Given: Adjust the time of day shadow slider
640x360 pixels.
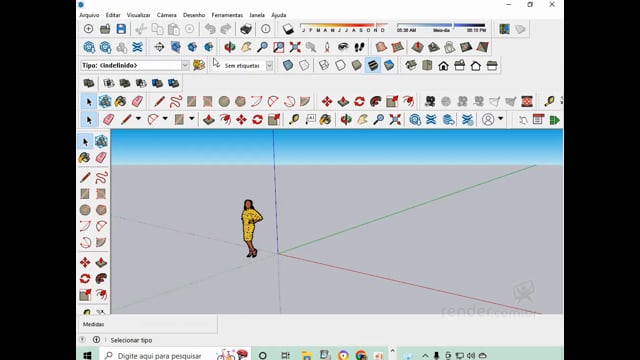Looking at the screenshot, I should pyautogui.click(x=441, y=26).
